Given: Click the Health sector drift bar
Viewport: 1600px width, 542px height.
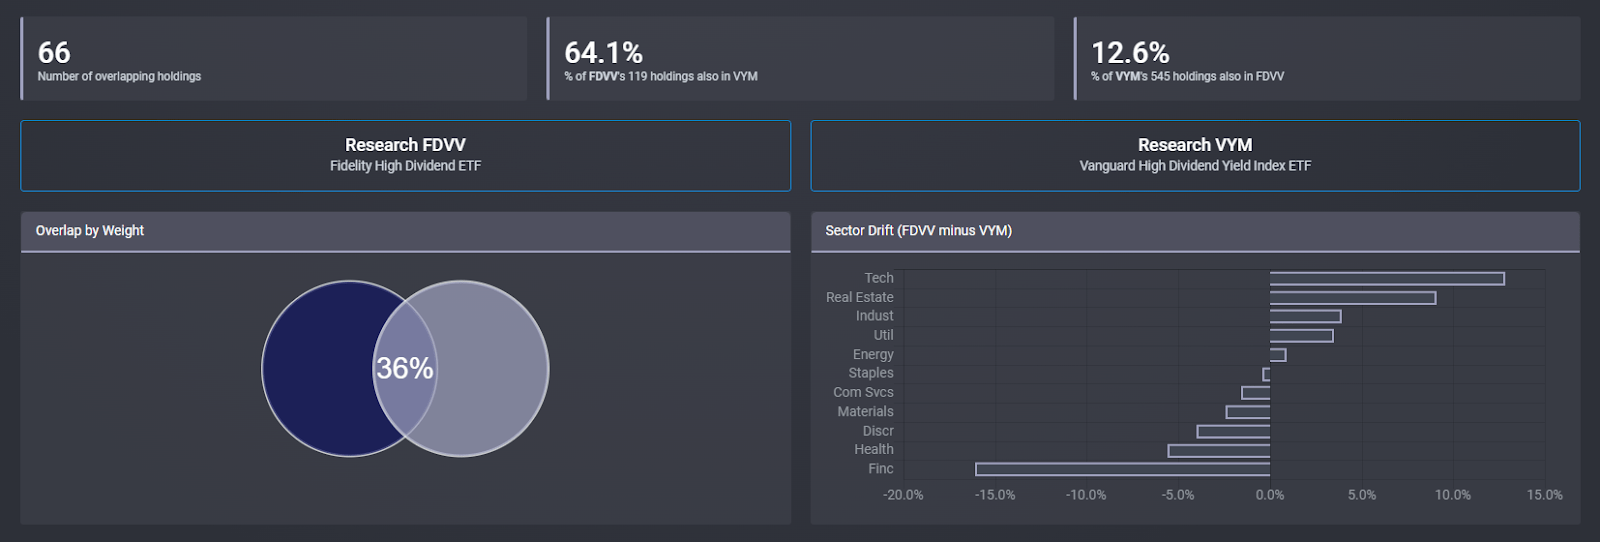Looking at the screenshot, I should tap(1219, 450).
